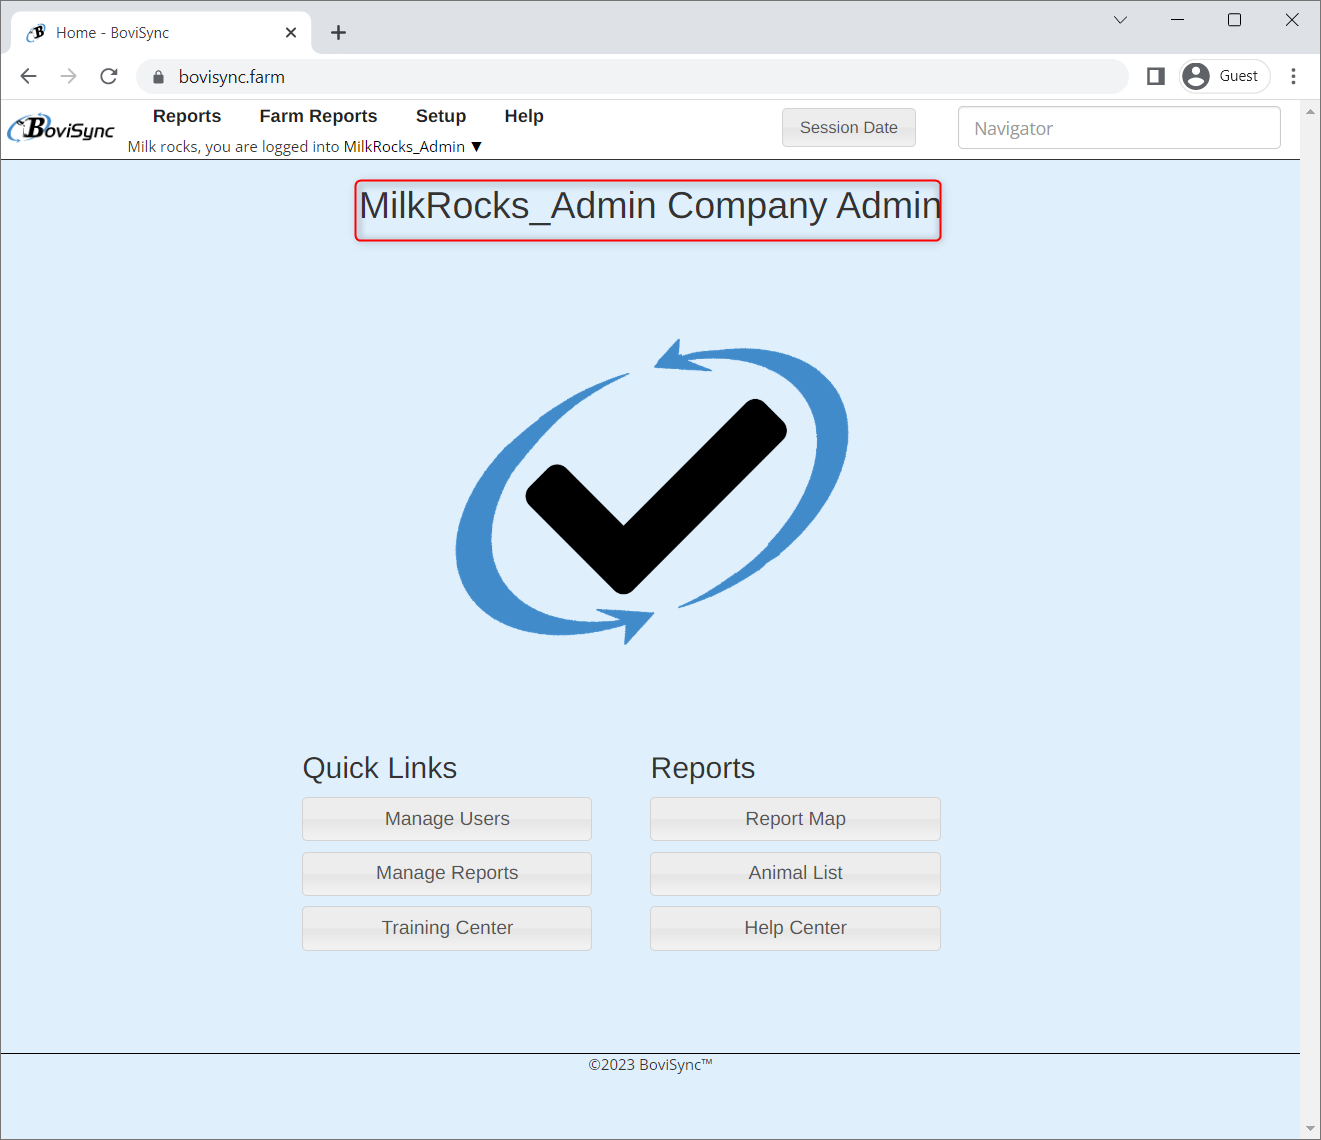Open the Report Map button
The image size is (1321, 1140).
pyautogui.click(x=795, y=819)
